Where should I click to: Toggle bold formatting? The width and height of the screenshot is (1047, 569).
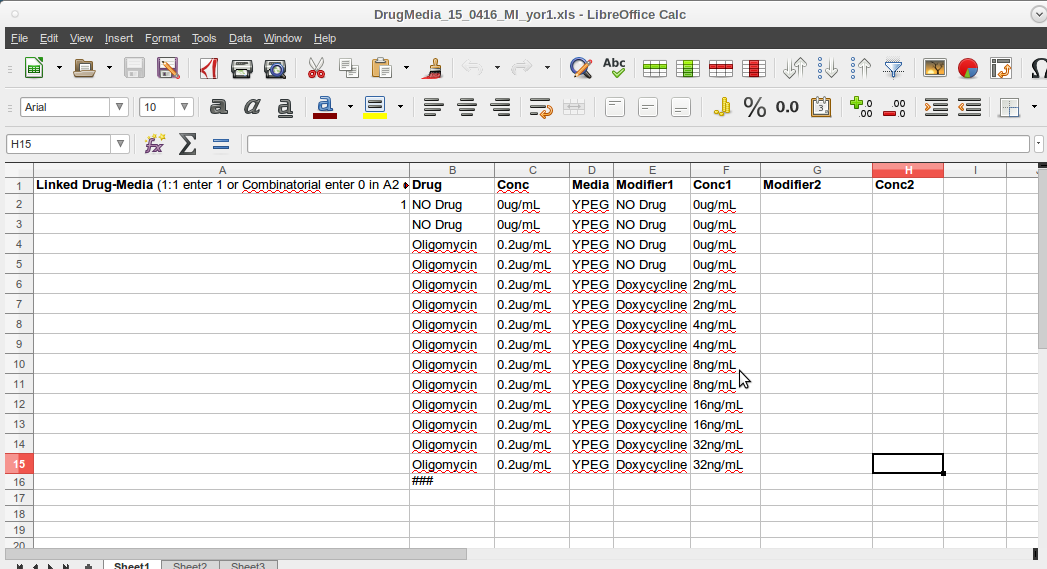(219, 107)
